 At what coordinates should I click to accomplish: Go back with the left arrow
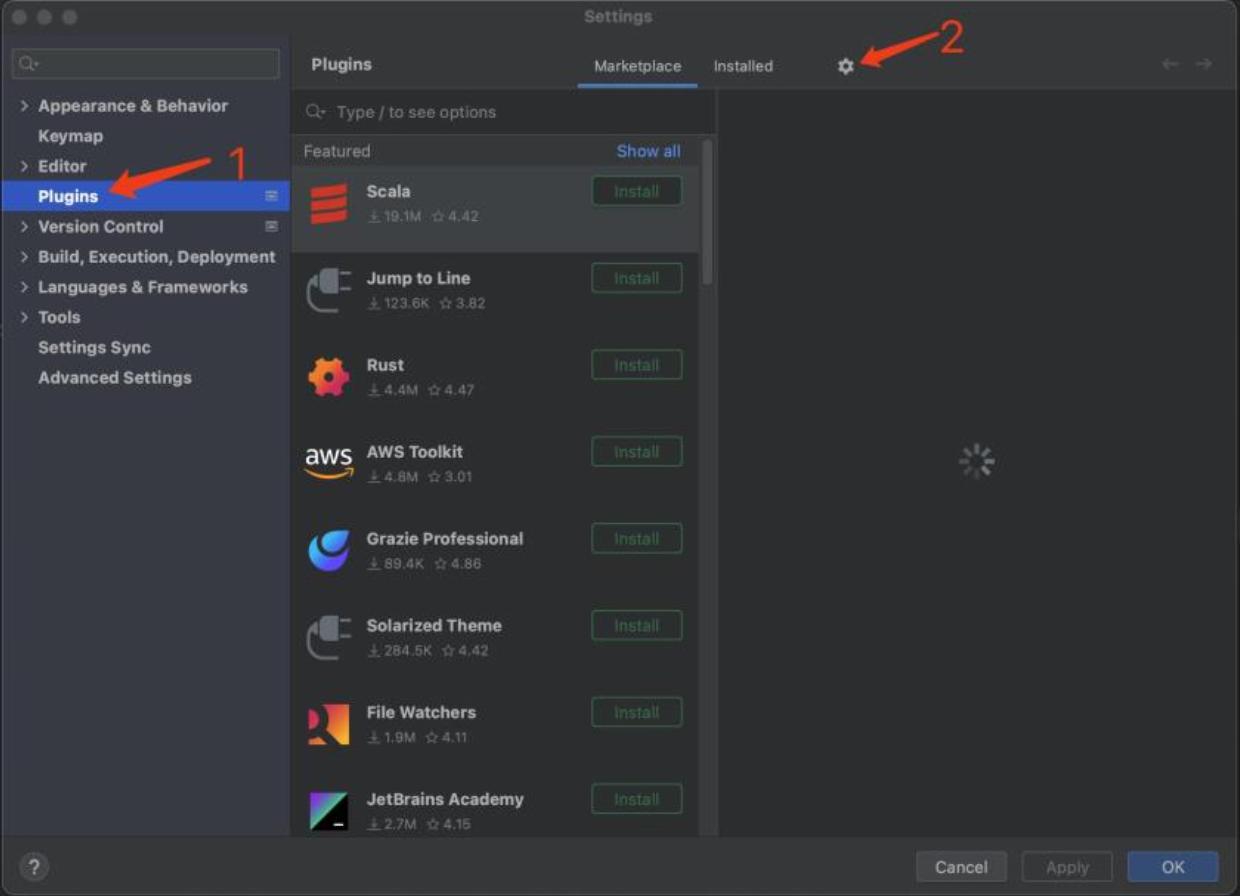(1170, 64)
